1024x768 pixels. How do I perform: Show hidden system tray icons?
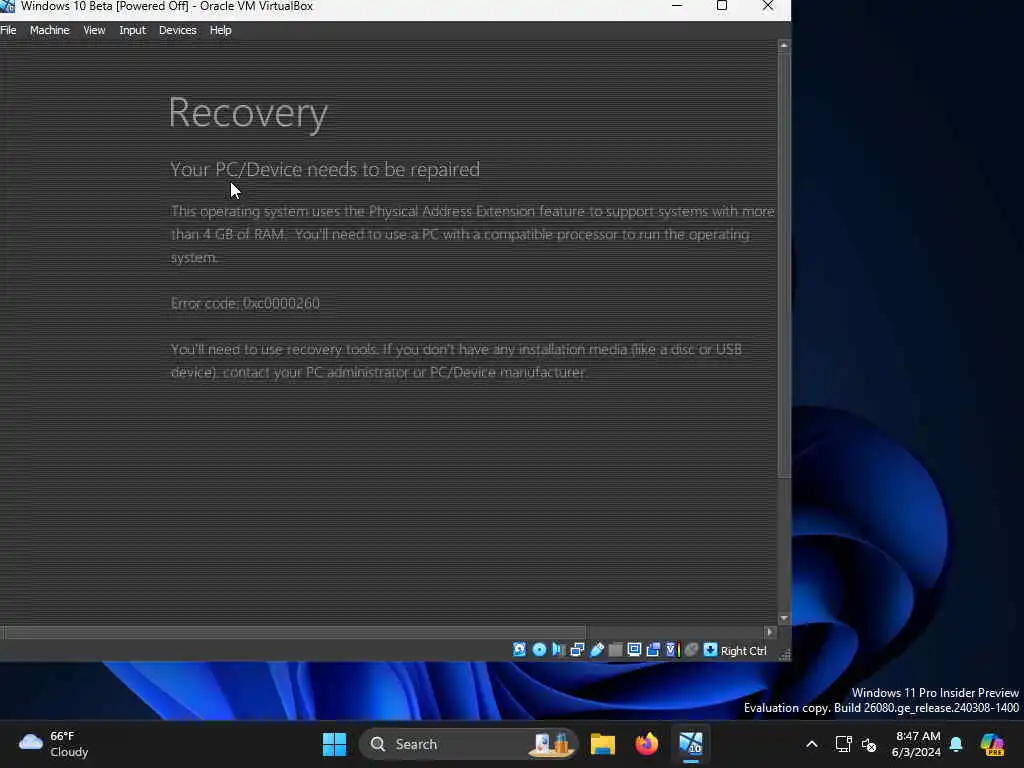point(812,744)
